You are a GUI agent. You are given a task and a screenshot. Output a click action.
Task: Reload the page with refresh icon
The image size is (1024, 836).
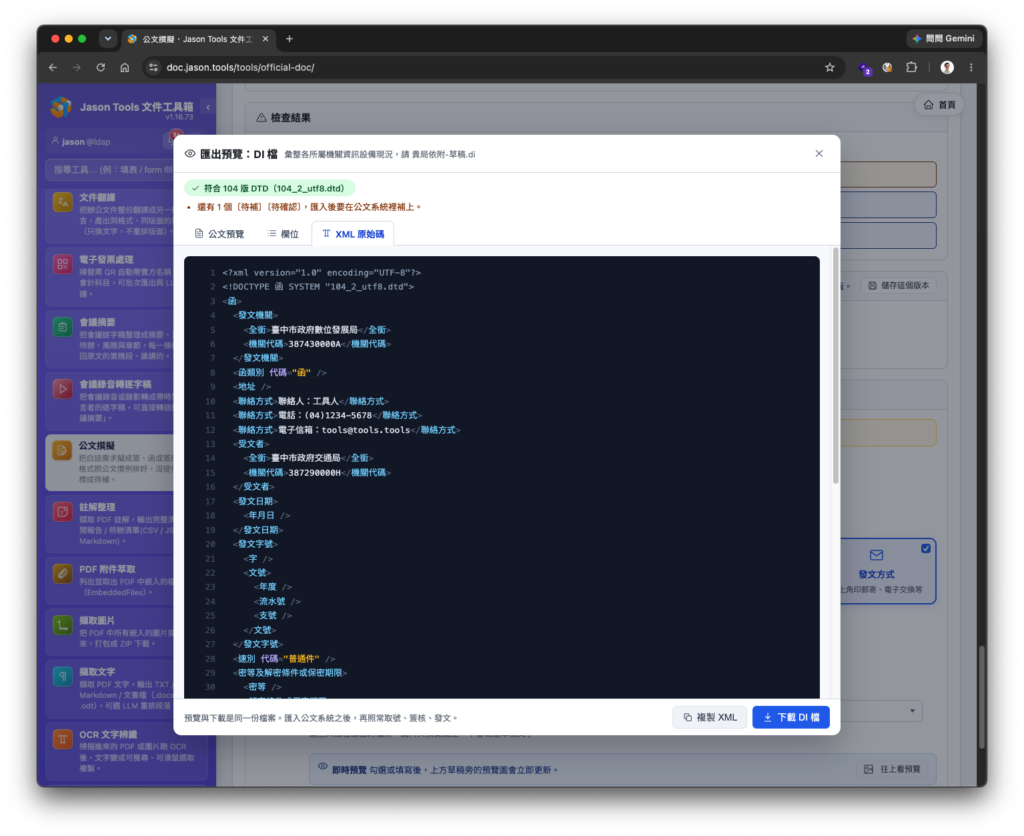click(101, 67)
